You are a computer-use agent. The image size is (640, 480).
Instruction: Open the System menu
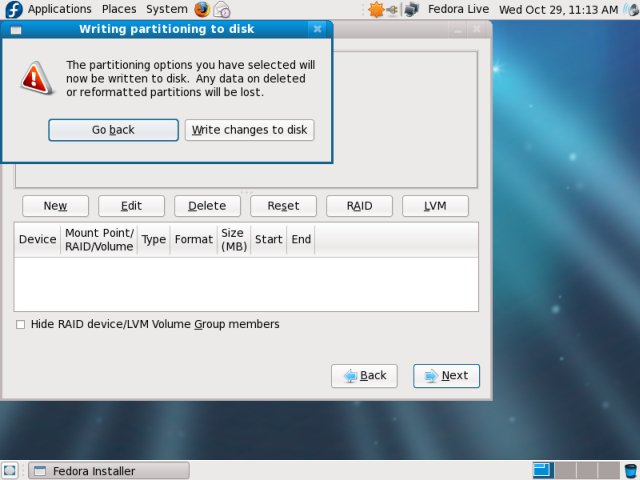pyautogui.click(x=167, y=9)
